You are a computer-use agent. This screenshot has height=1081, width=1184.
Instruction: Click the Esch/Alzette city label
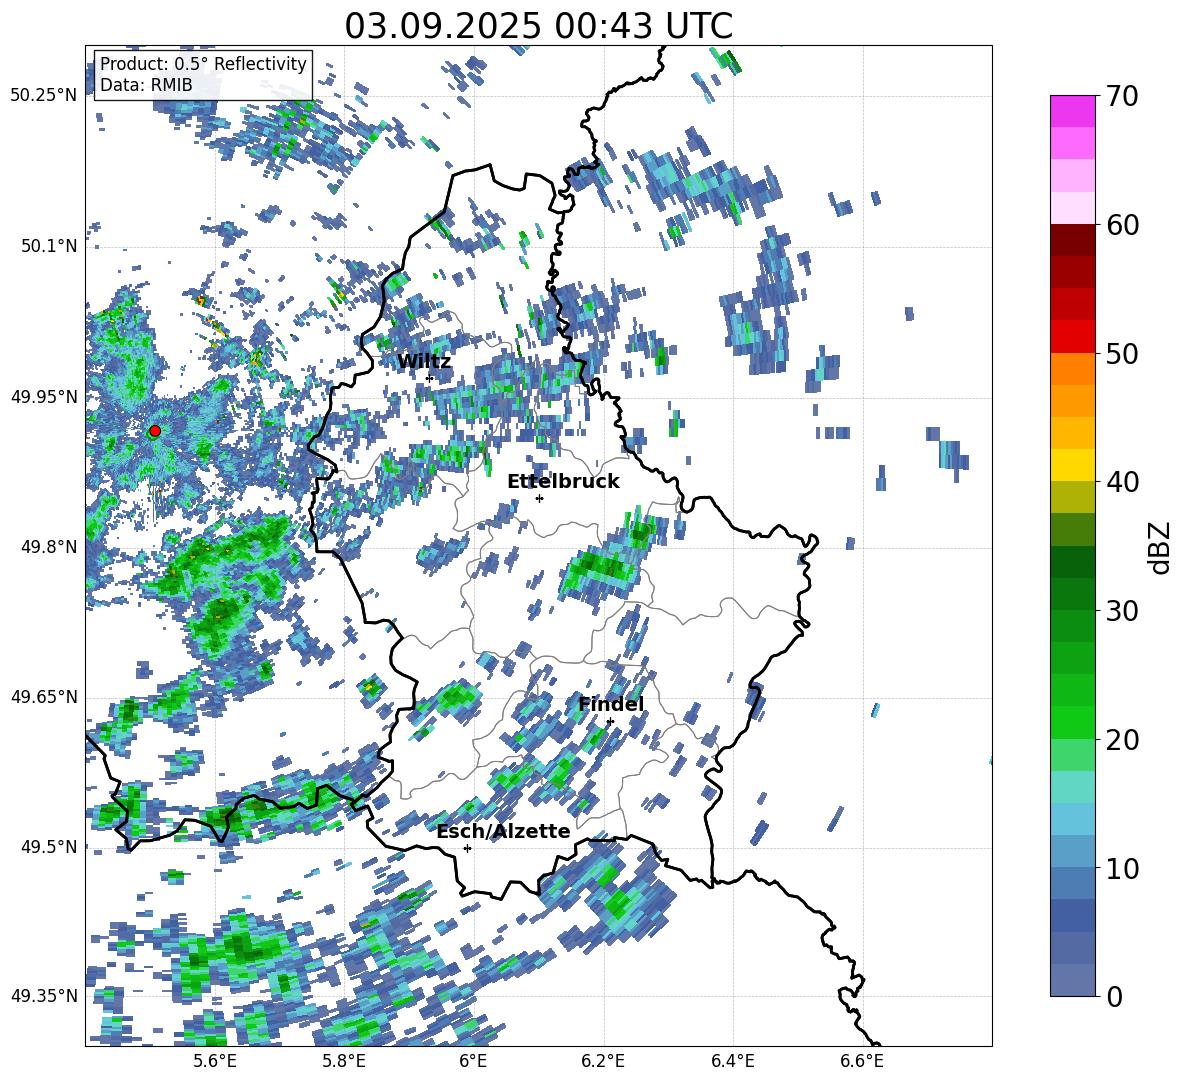503,832
